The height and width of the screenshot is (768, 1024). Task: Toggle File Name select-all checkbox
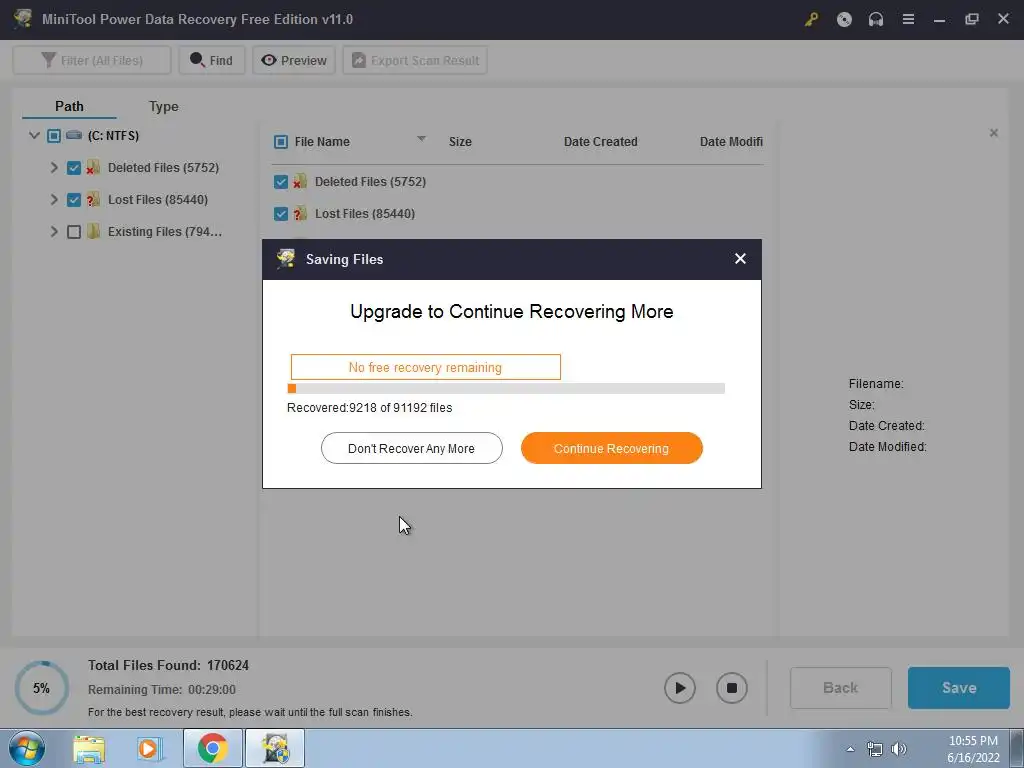(x=281, y=142)
